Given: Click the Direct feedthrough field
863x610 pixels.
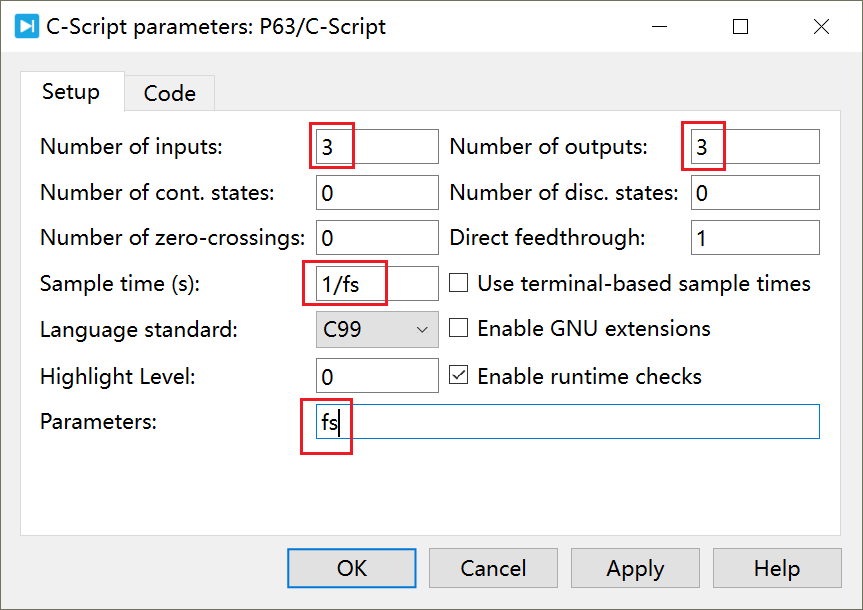Looking at the screenshot, I should (755, 237).
